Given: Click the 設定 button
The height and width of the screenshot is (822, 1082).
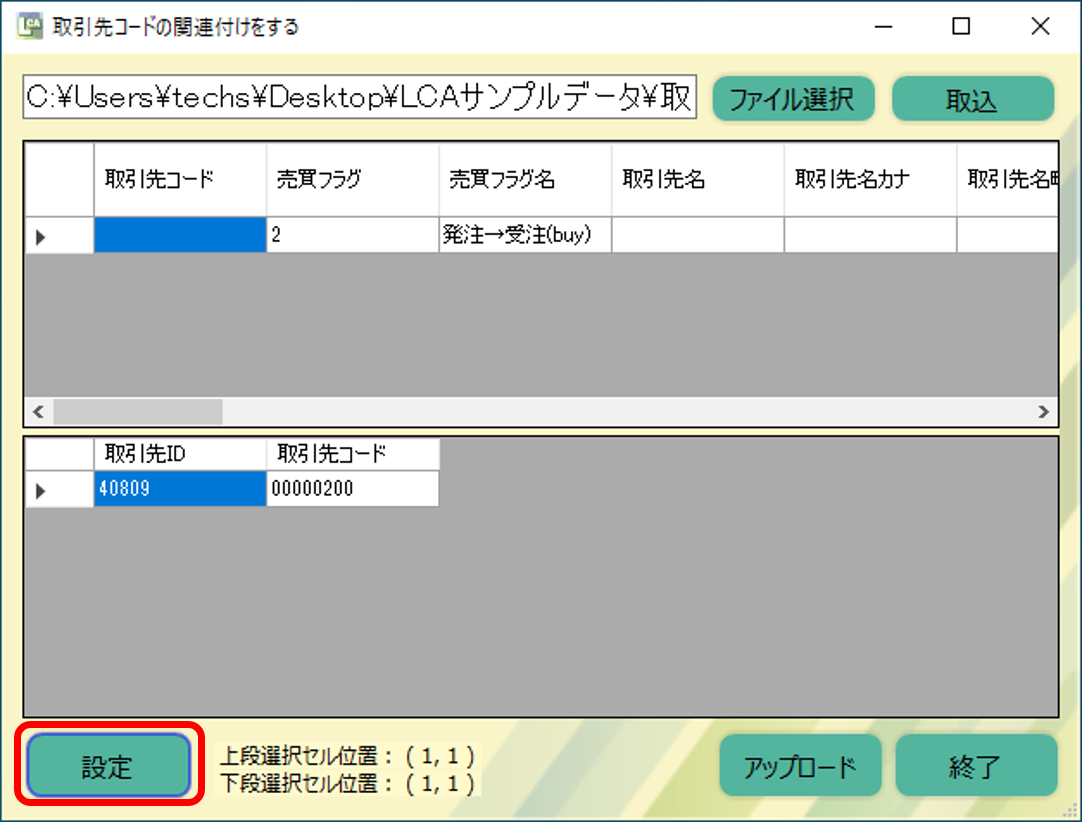Looking at the screenshot, I should click(108, 767).
